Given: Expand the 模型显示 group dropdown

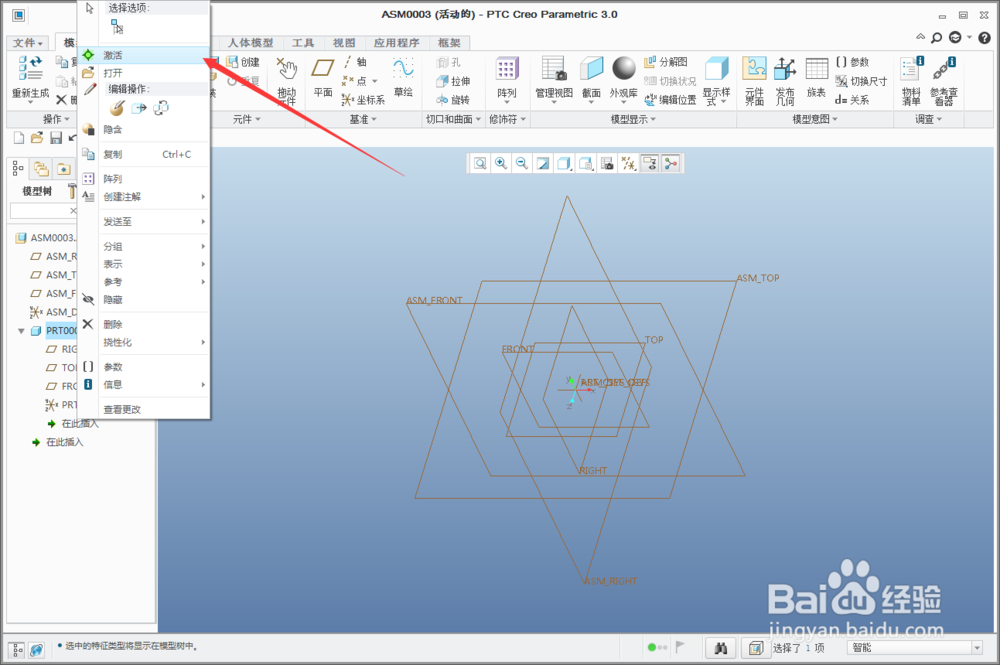Looking at the screenshot, I should [633, 119].
